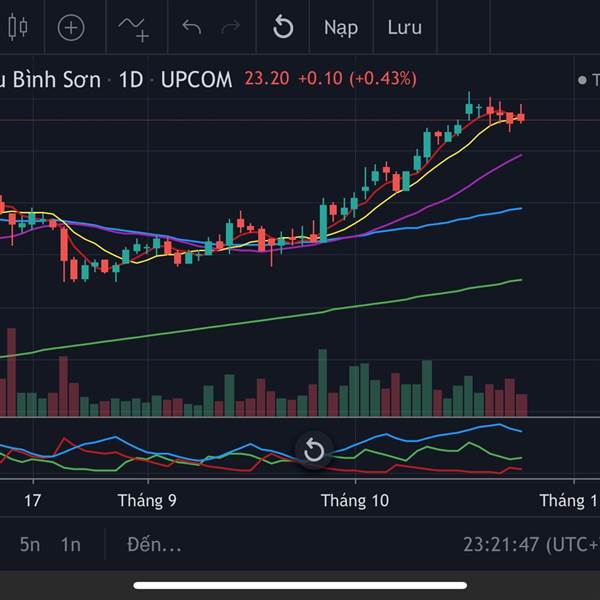Click the 17 date axis label
This screenshot has height=600, width=600.
pyautogui.click(x=32, y=501)
